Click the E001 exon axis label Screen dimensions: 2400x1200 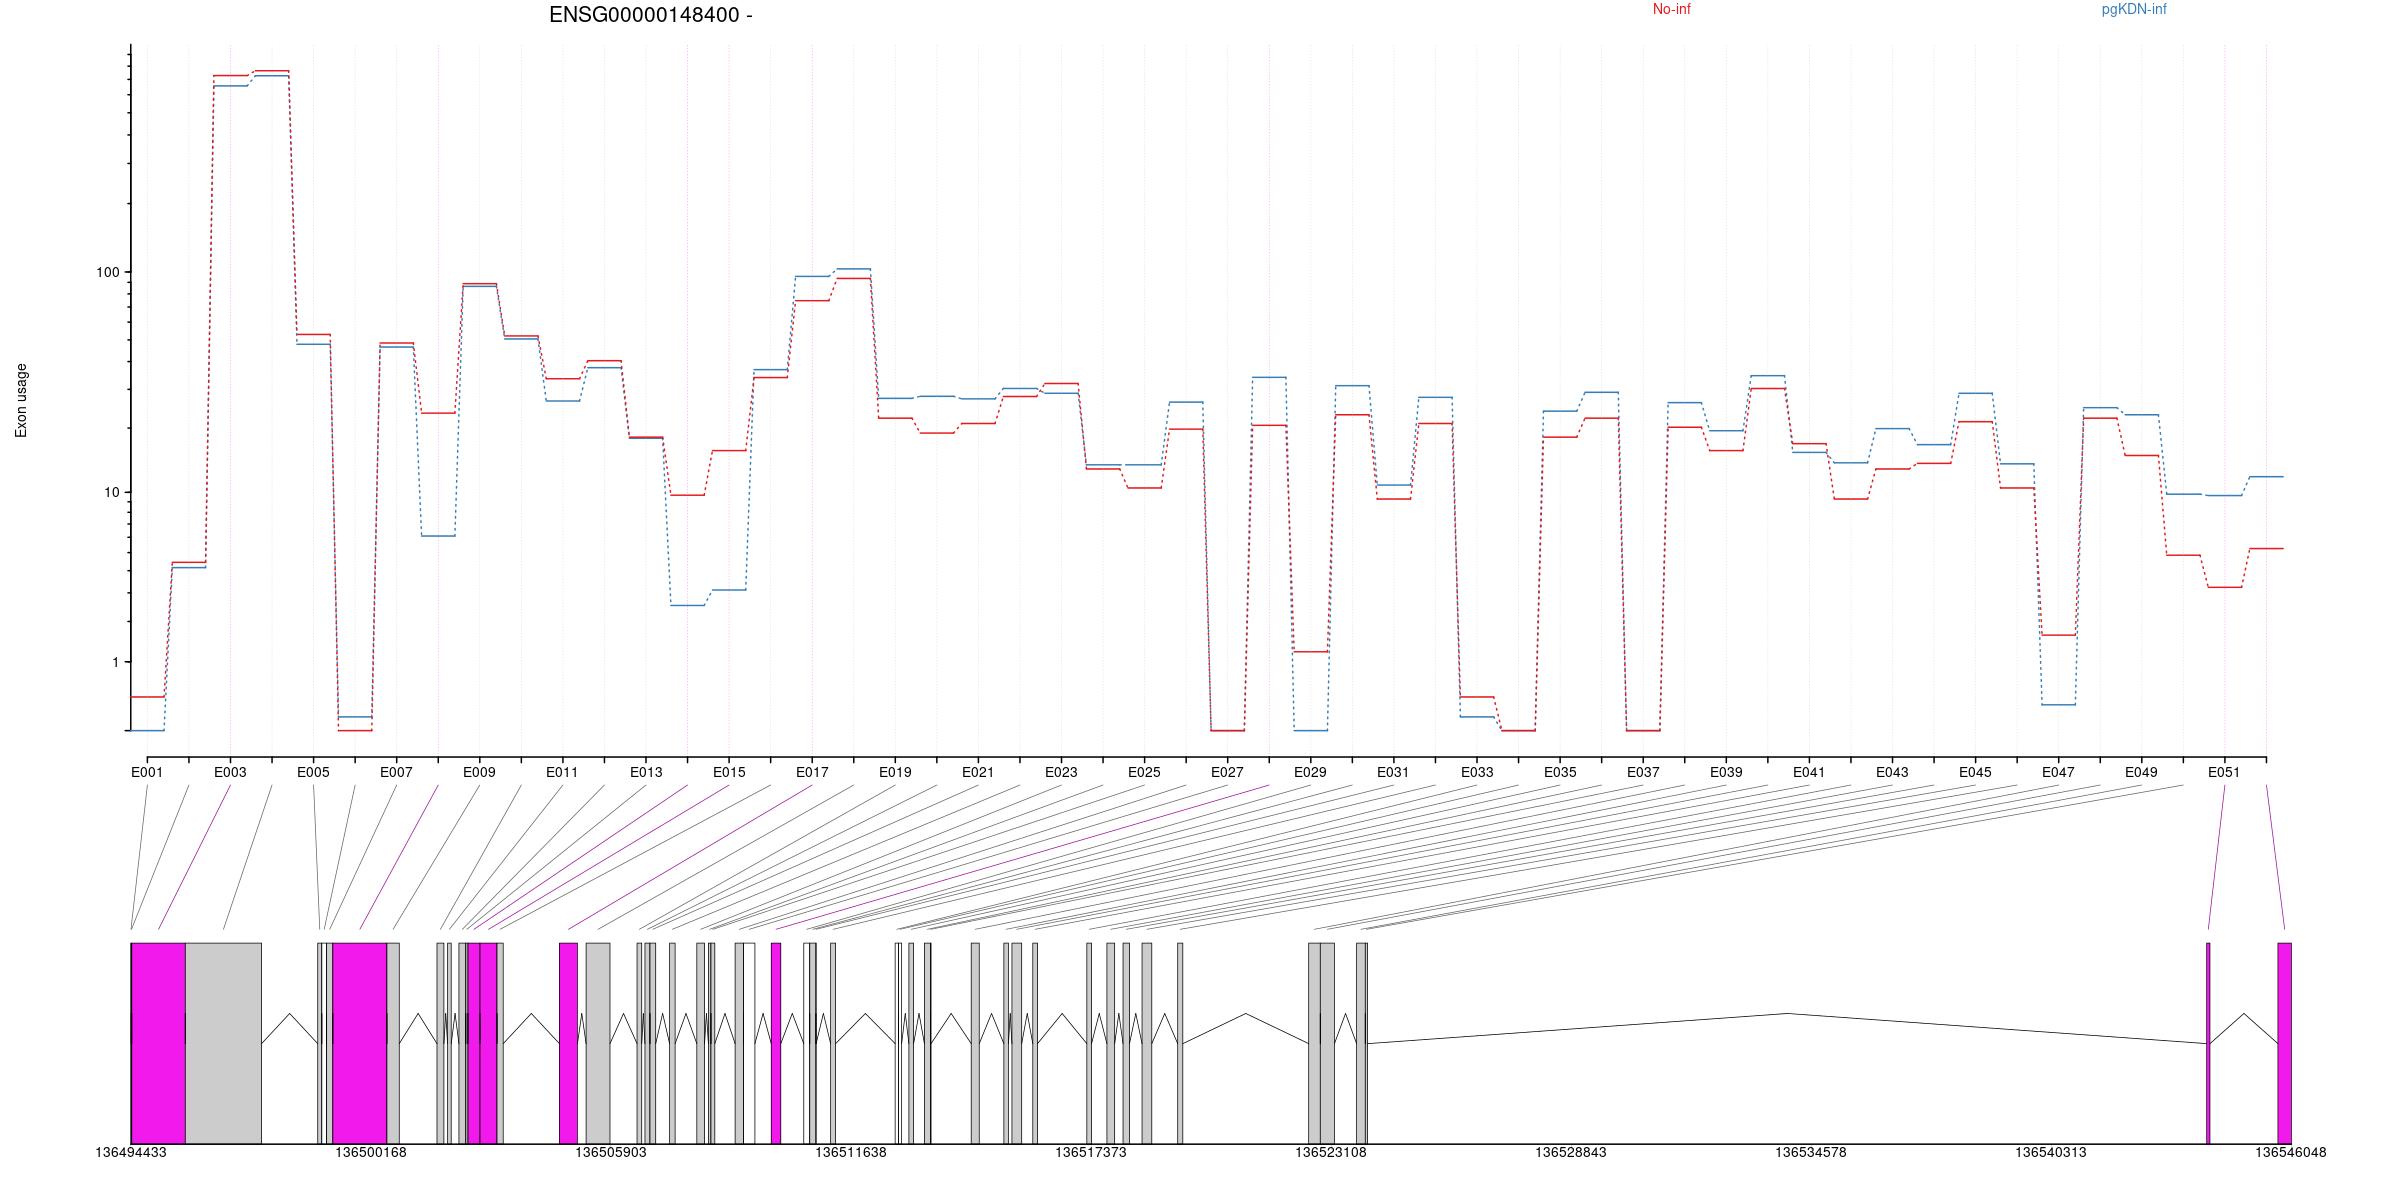click(x=147, y=772)
